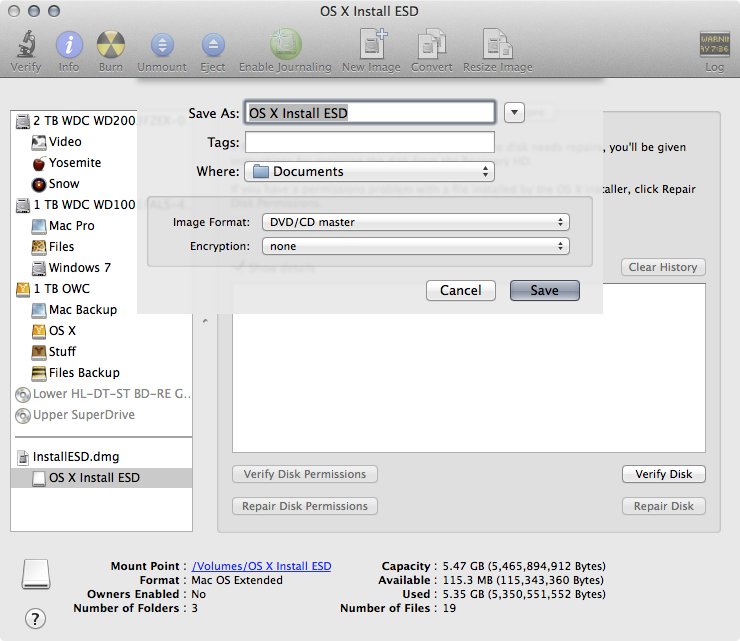Click the Burn toolbar icon
Screen dimensions: 740x641
coord(110,44)
